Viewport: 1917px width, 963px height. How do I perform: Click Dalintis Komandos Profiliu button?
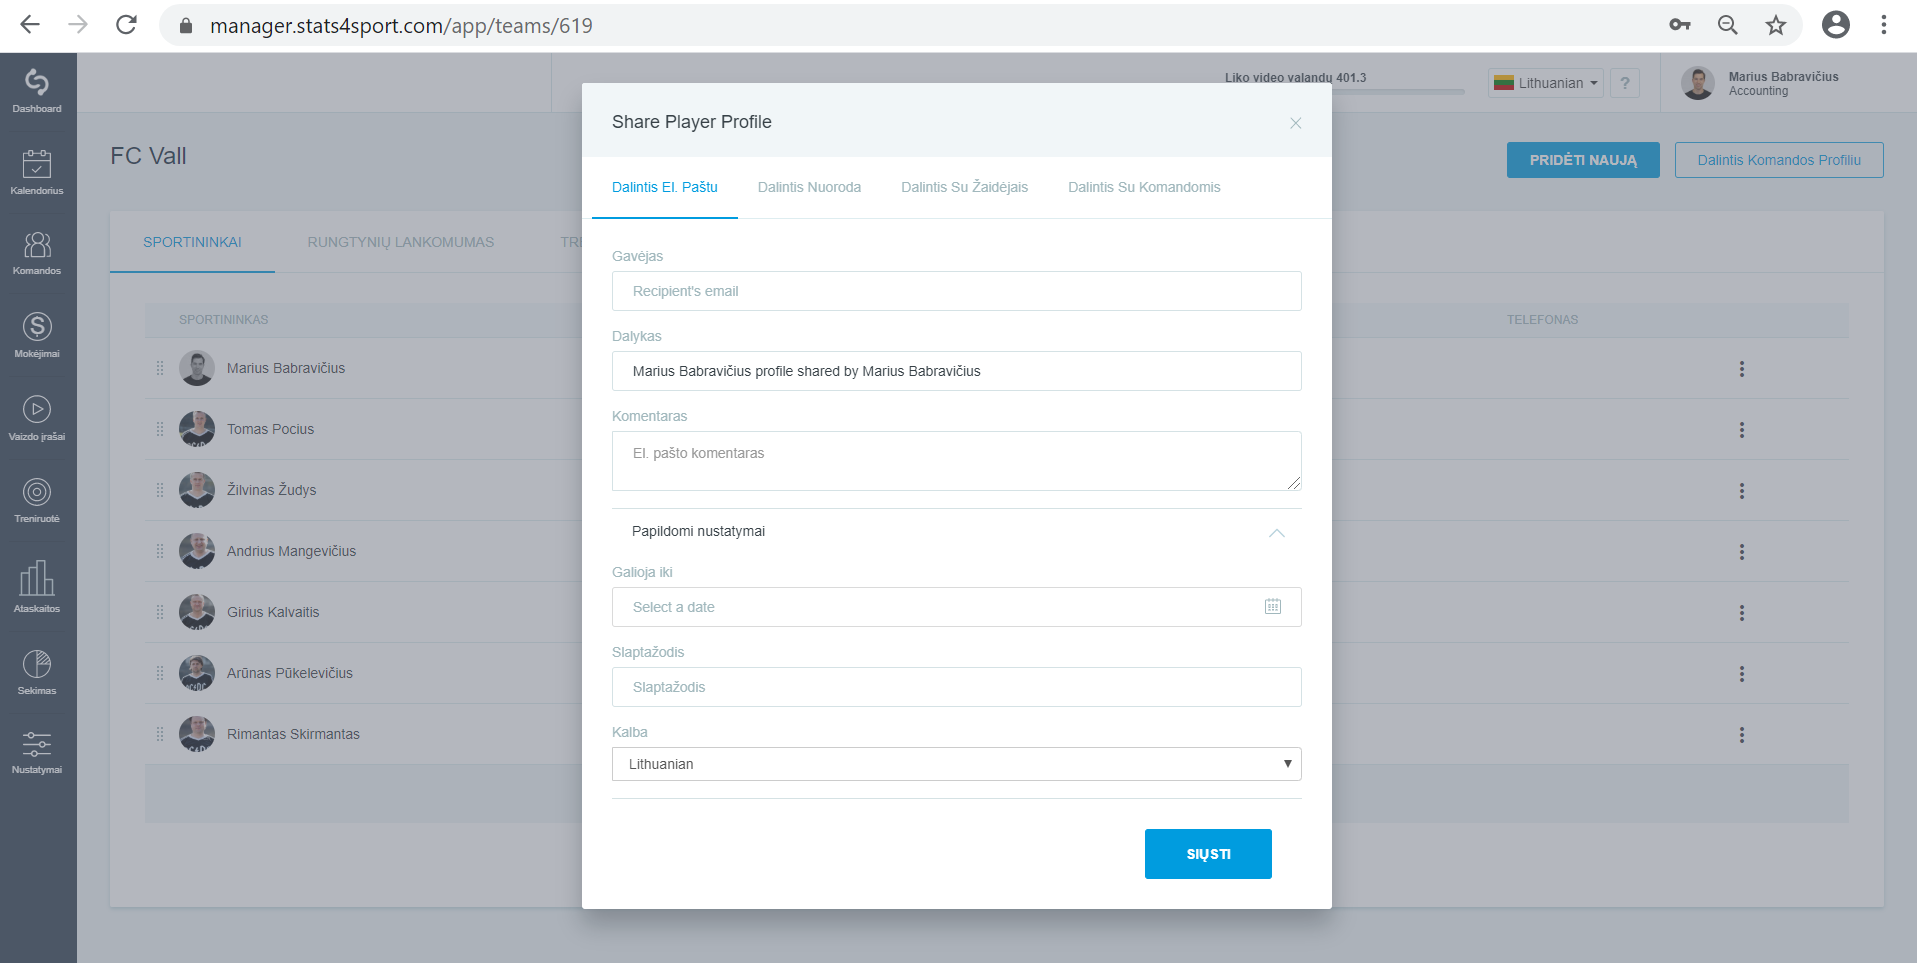1779,160
